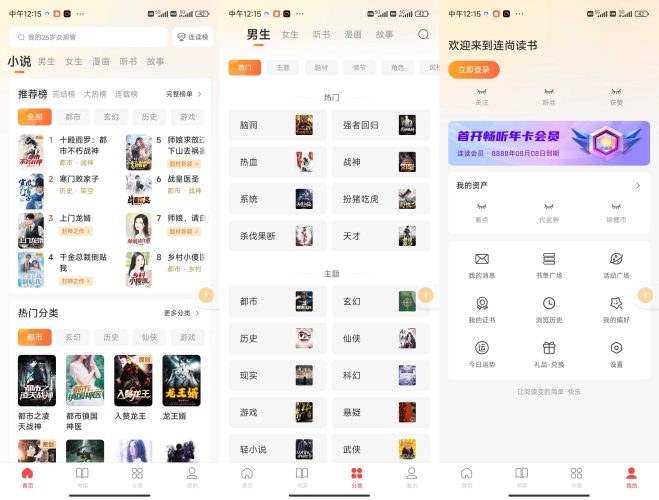
Task: Open 首开畅听年卡会员 membership banner
Action: [x=549, y=143]
